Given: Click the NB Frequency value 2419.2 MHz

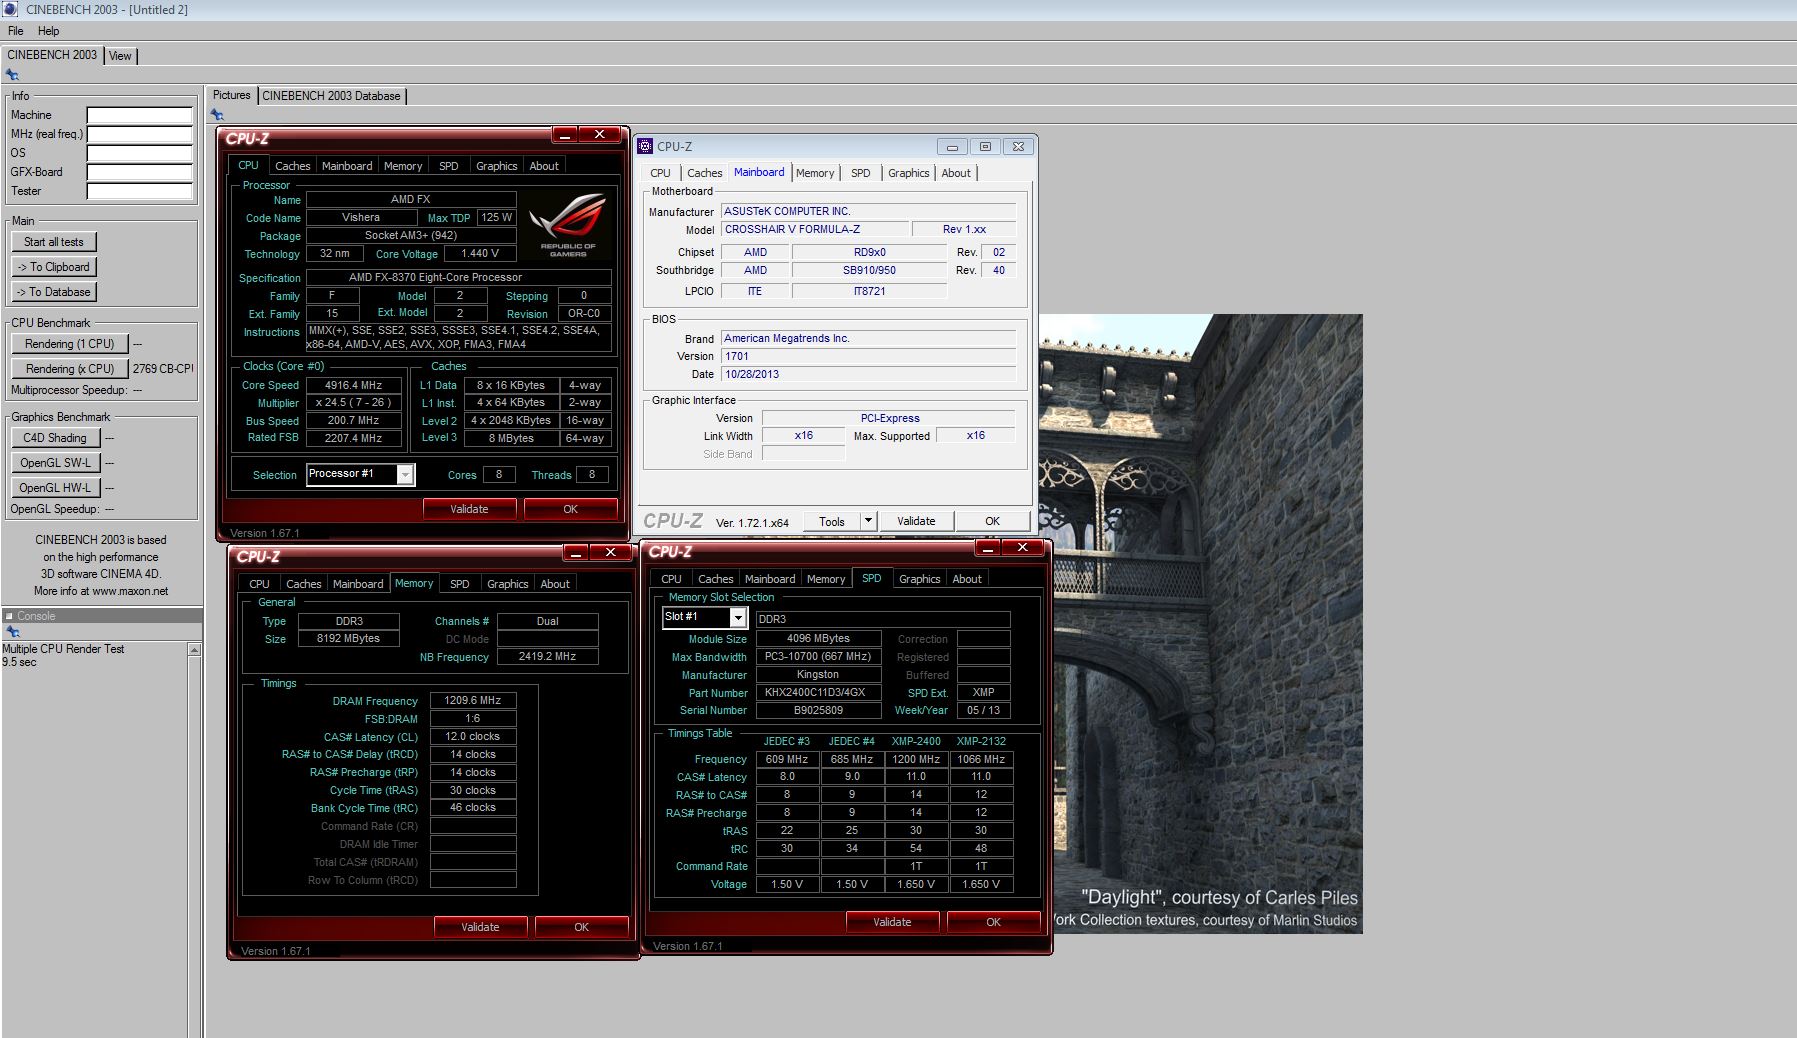Looking at the screenshot, I should 547,657.
